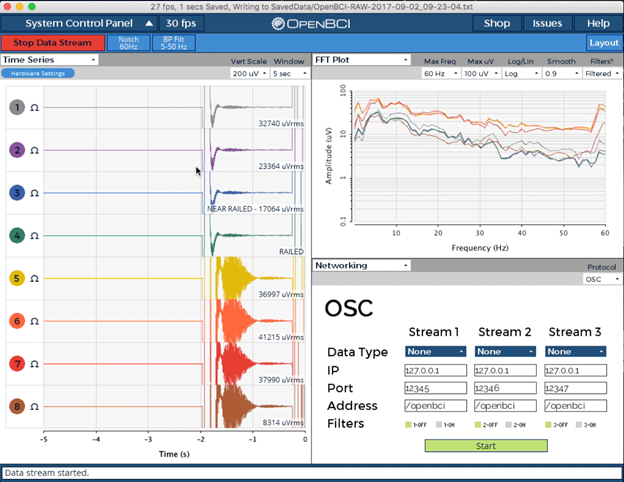624x482 pixels.
Task: Click Stop Data Stream button
Action: 53,43
